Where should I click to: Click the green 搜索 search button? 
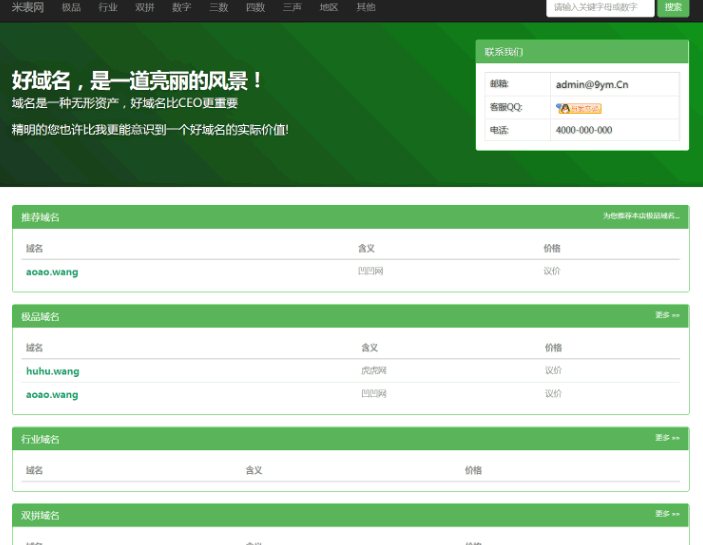point(673,7)
